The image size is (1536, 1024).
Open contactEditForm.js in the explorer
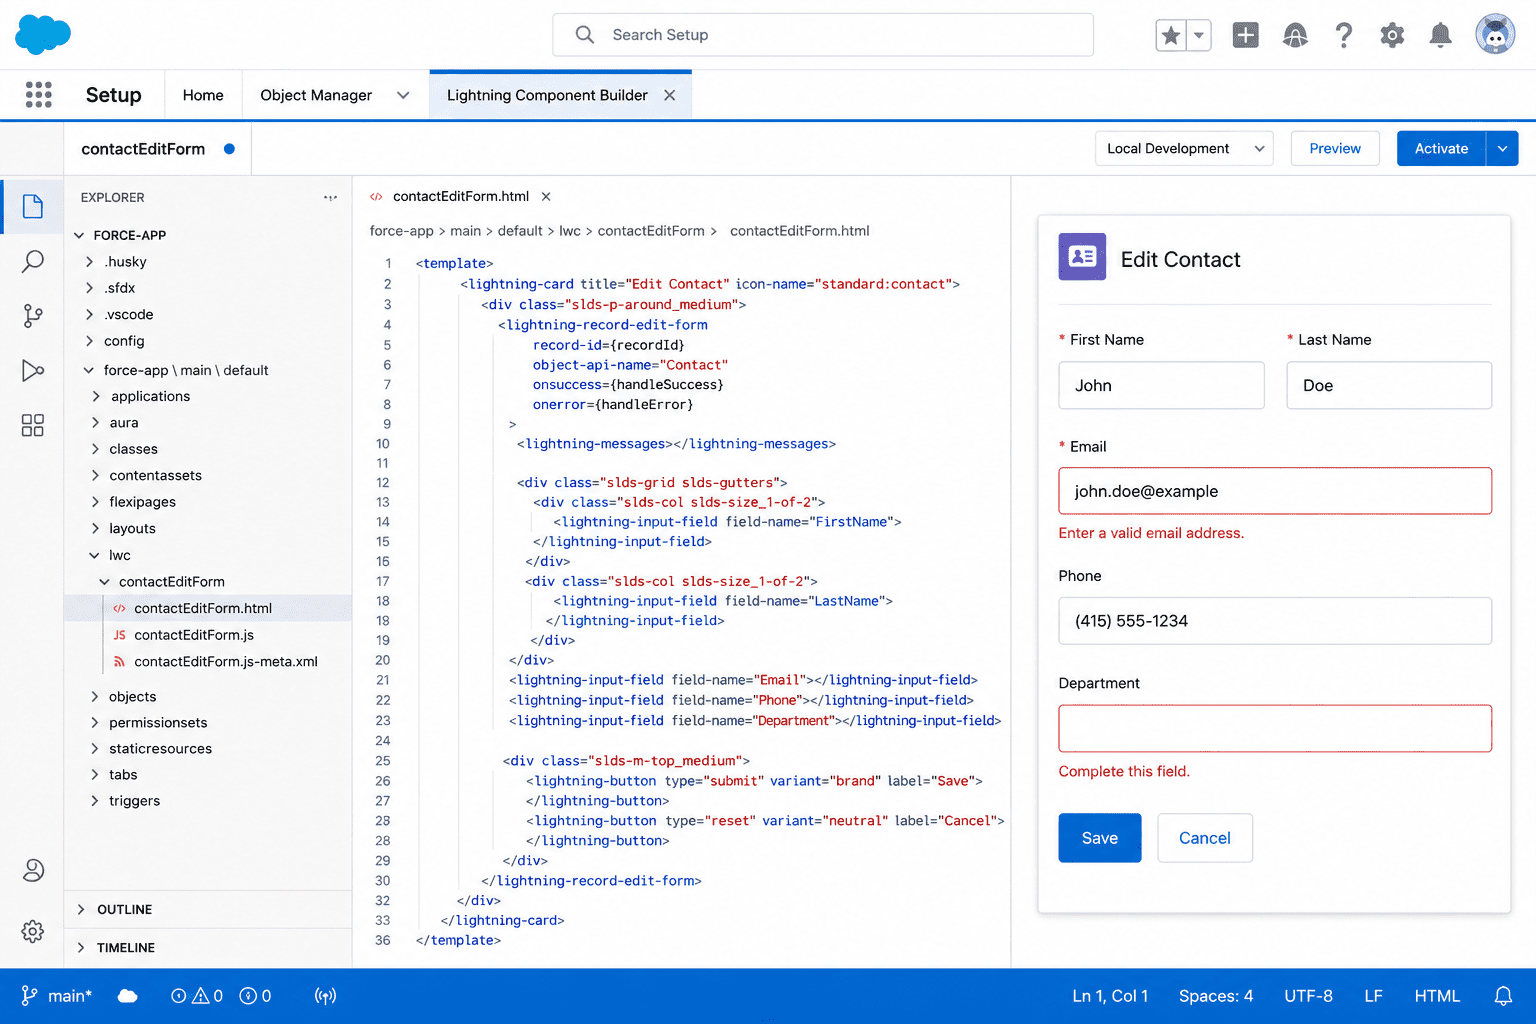[x=194, y=635]
